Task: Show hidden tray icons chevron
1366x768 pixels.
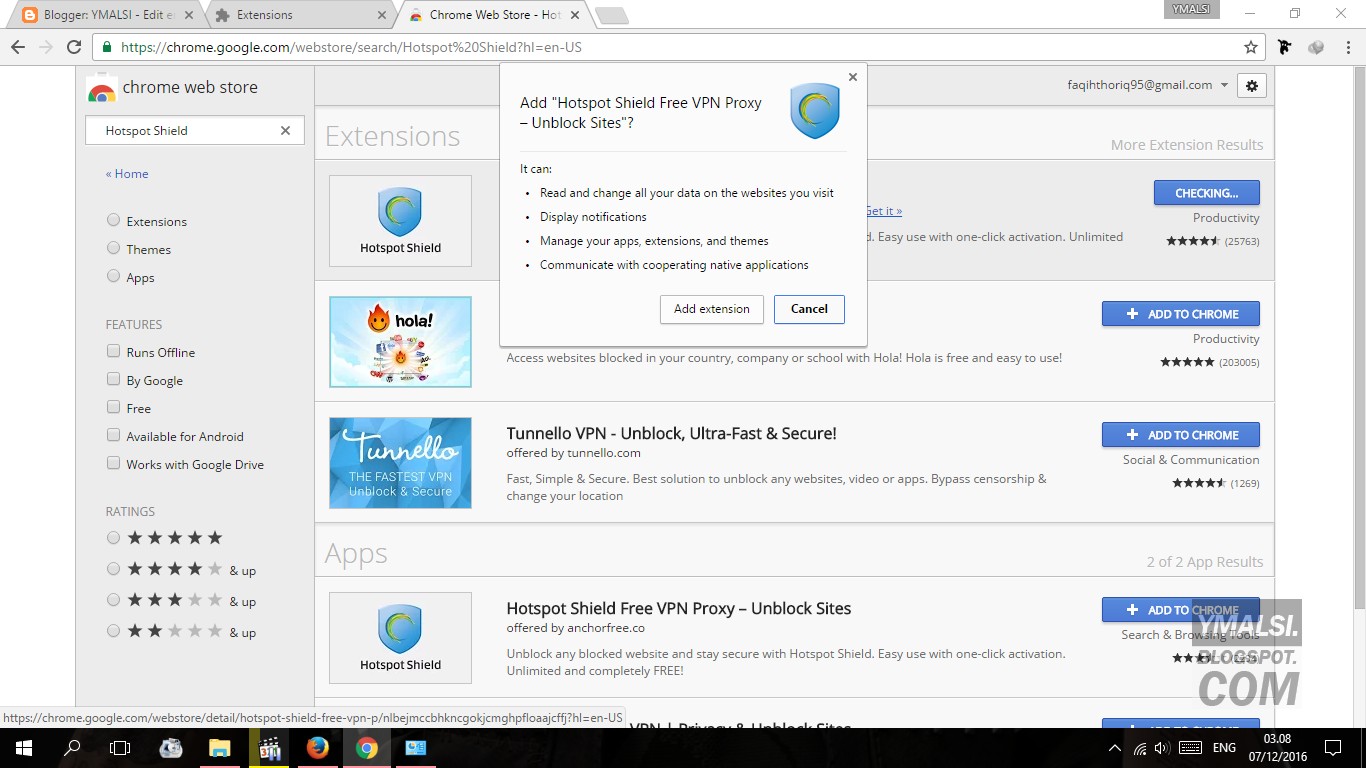Action: tap(1115, 748)
